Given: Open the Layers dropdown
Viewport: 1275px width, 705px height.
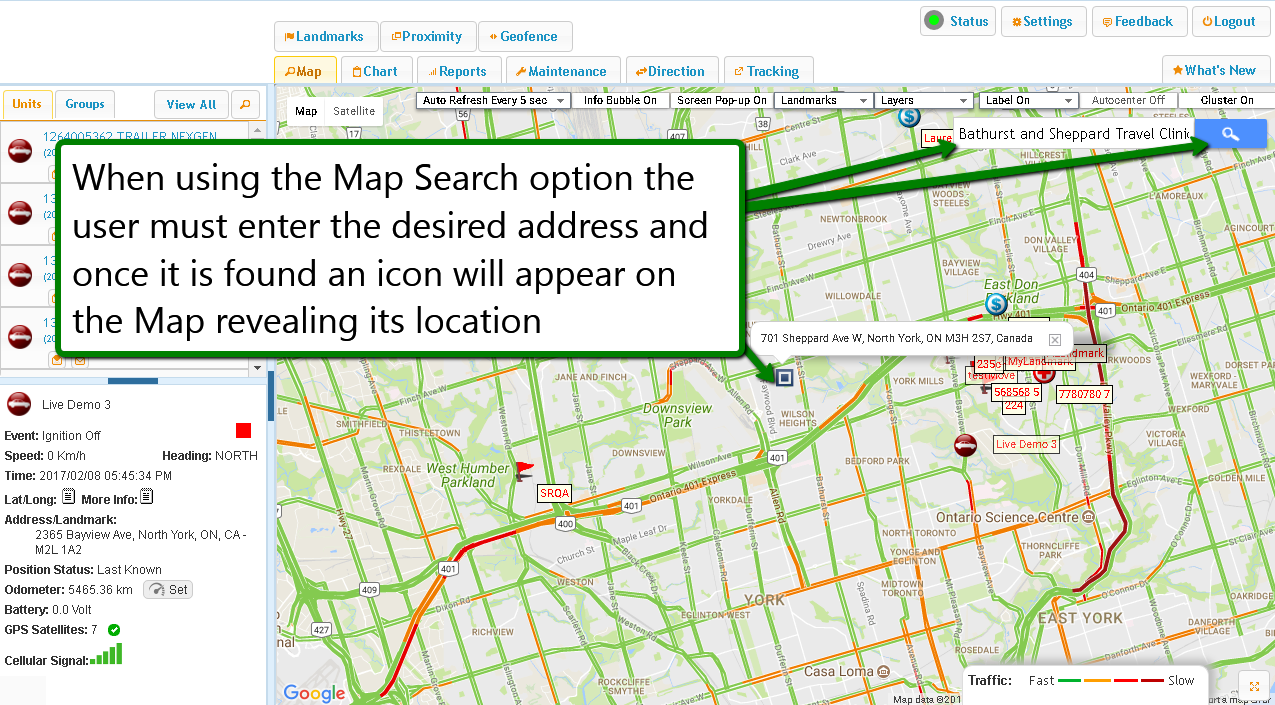Looking at the screenshot, I should pos(923,100).
